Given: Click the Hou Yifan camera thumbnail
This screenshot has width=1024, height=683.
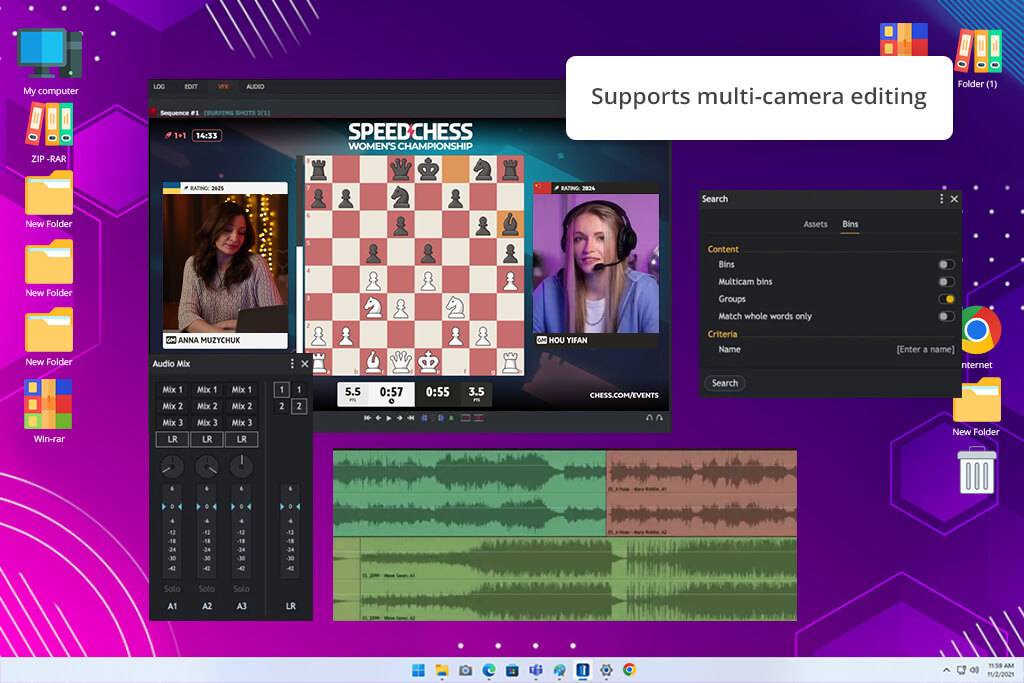Looking at the screenshot, I should pos(596,265).
